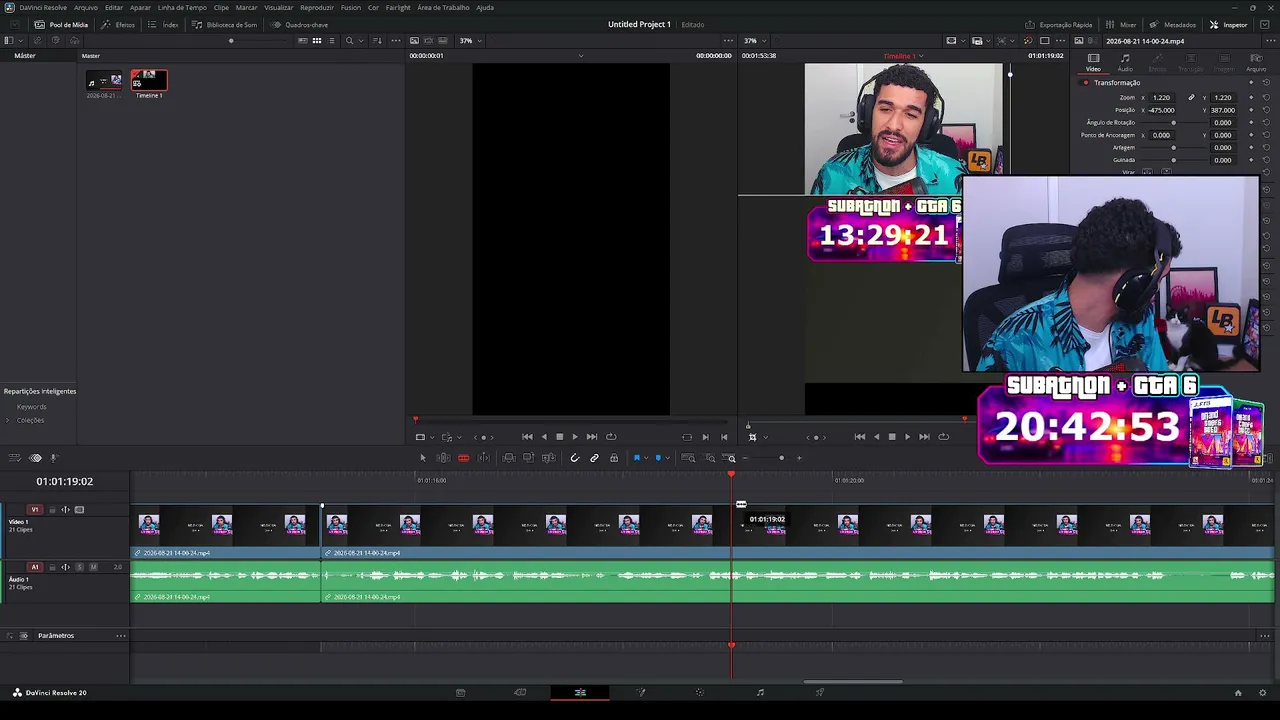Activate the trim edit mode tool

coord(443,458)
